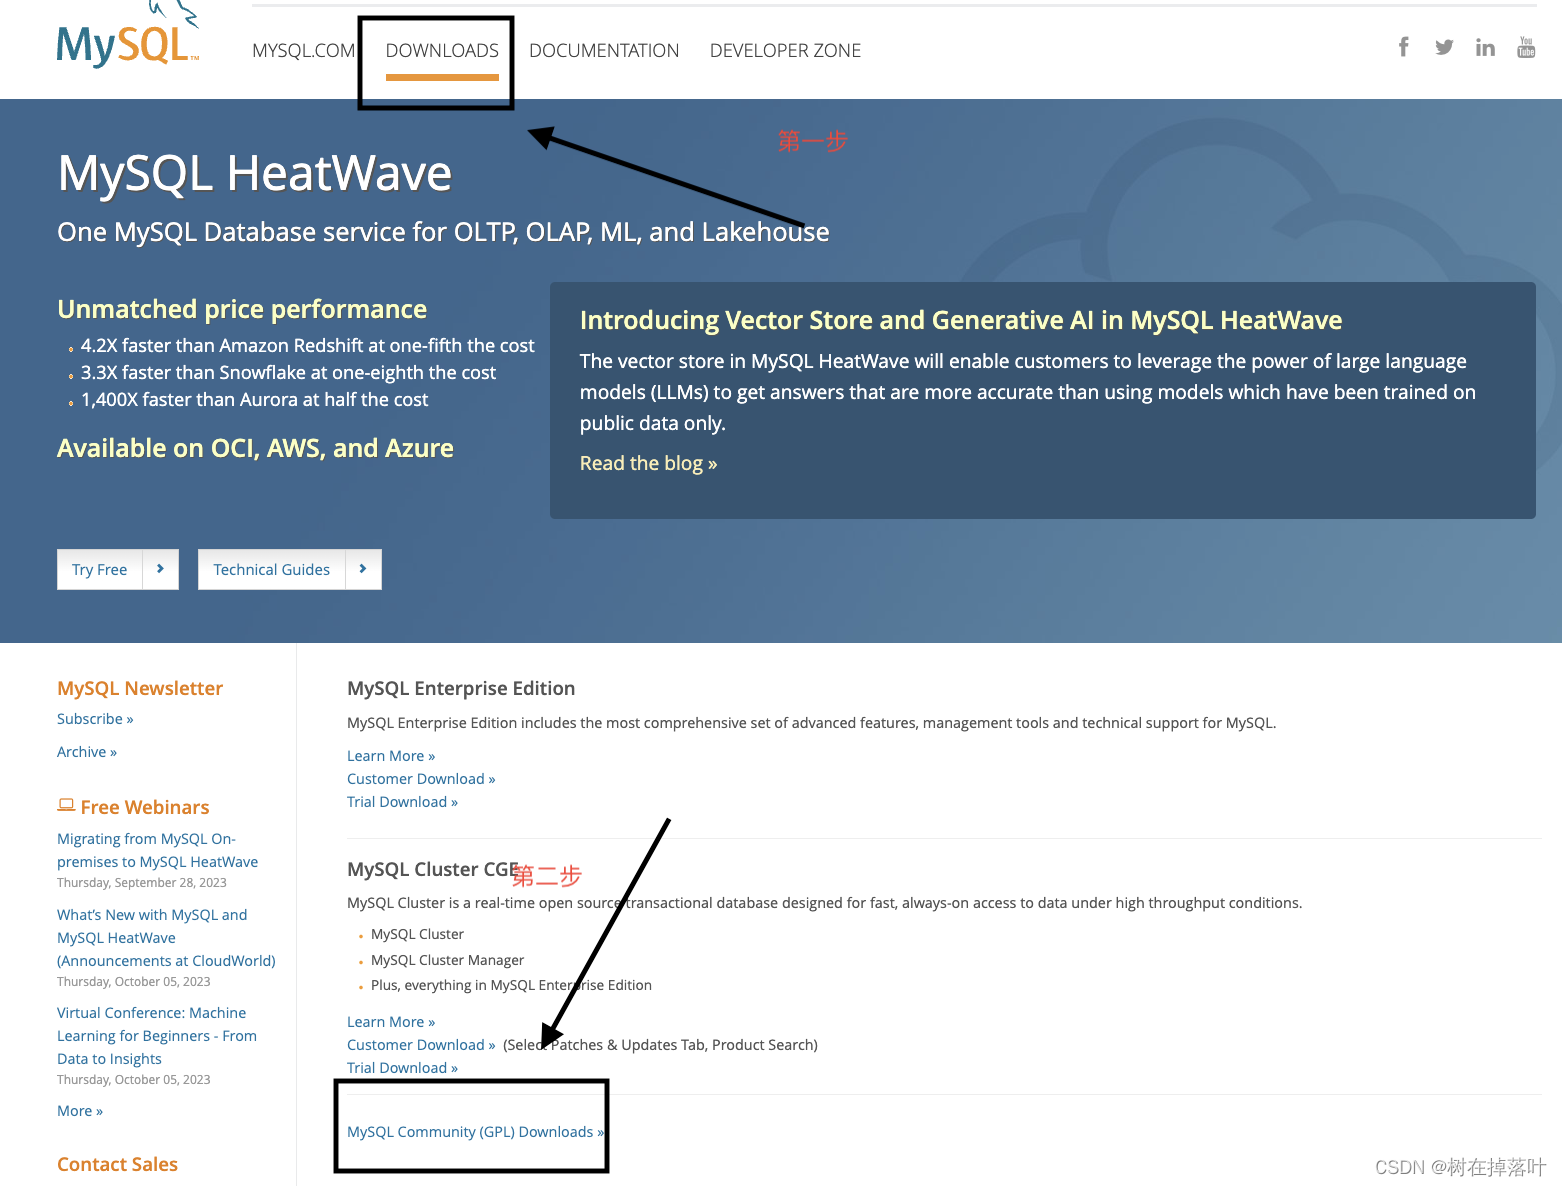Viewport: 1562px width, 1186px height.
Task: Click the MySQL Cluster Manager list item
Action: [x=447, y=960]
